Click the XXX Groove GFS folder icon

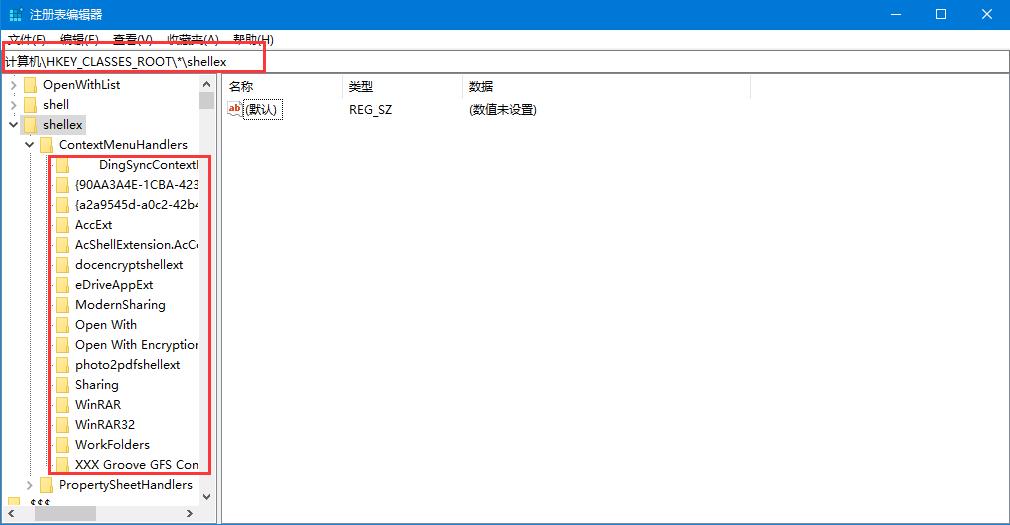62,464
